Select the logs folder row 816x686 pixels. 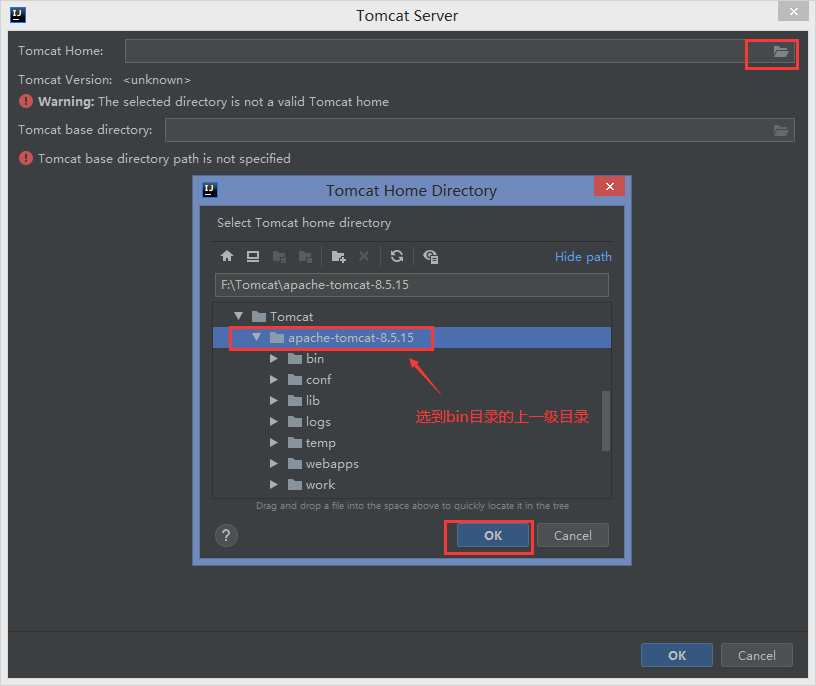click(412, 422)
